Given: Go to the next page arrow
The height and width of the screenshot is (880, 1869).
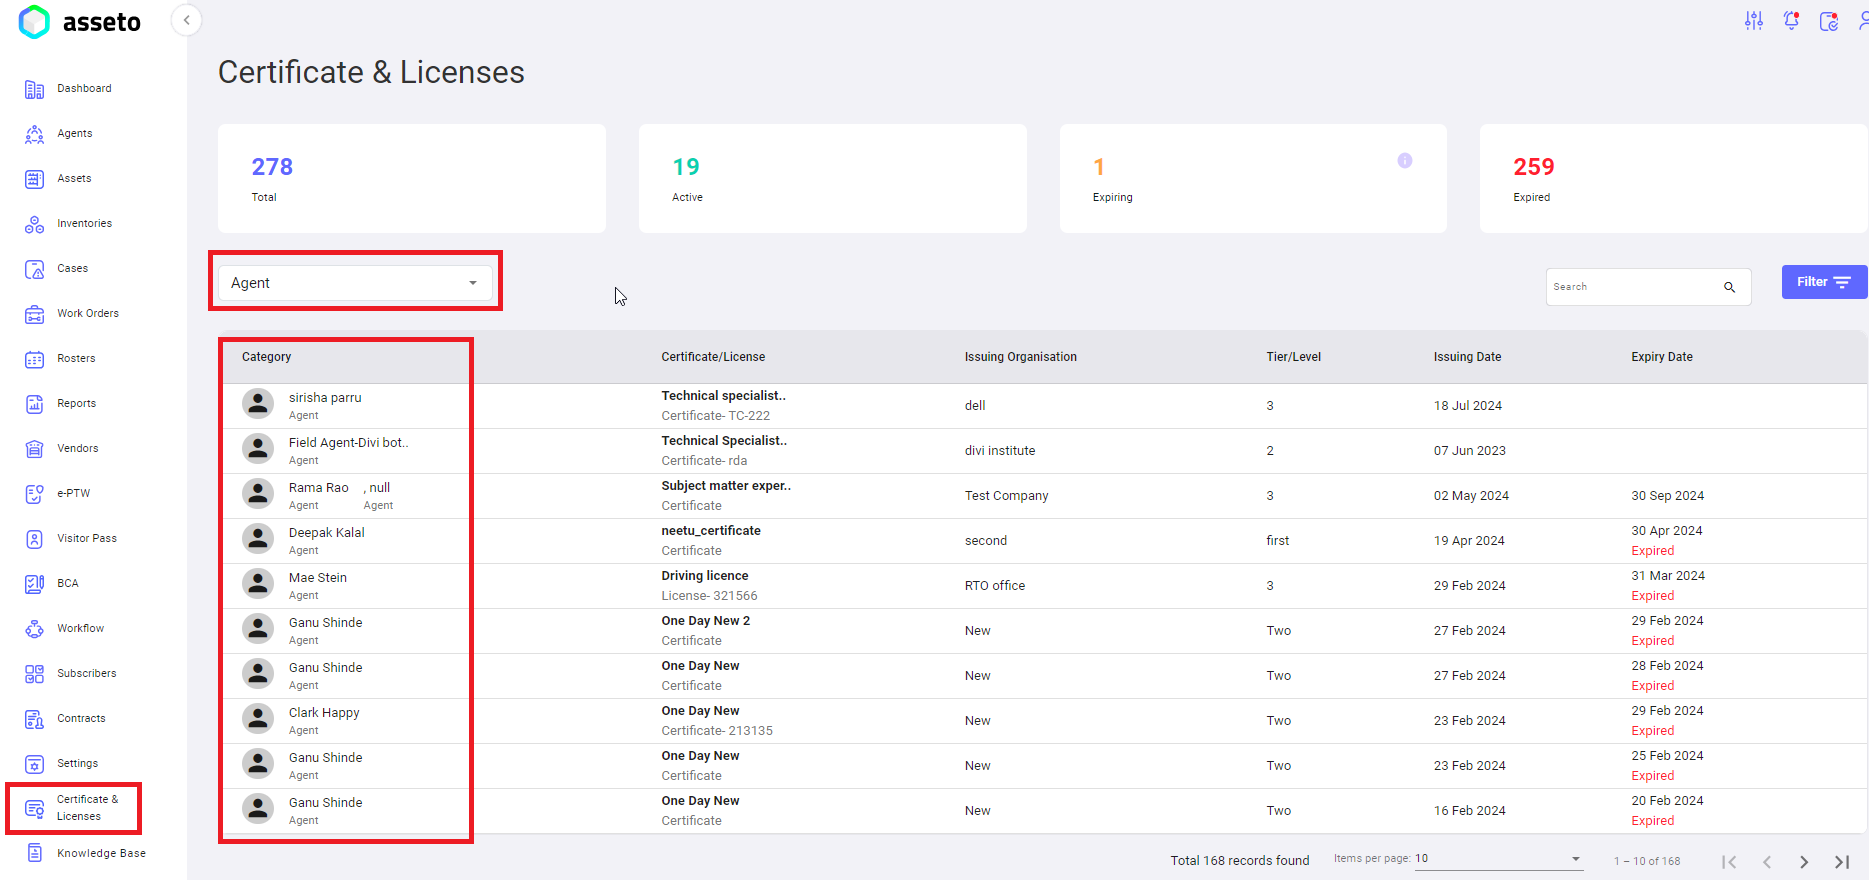Looking at the screenshot, I should tap(1804, 862).
